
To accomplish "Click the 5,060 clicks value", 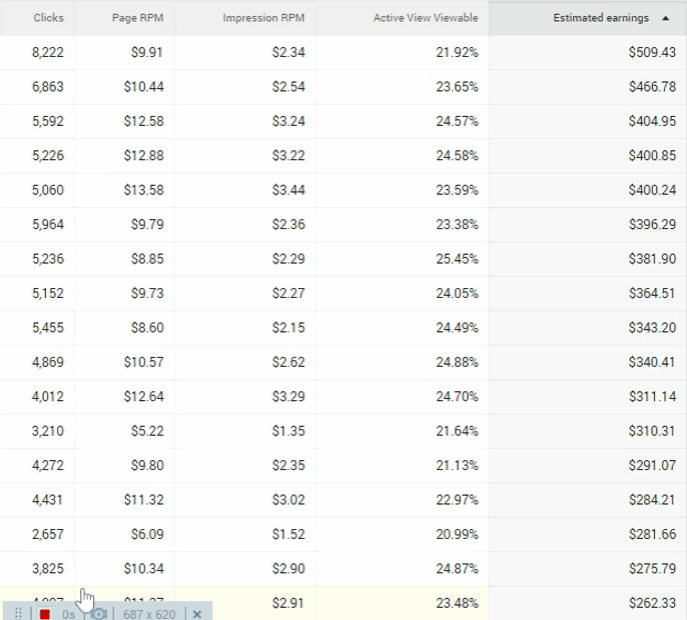I will (x=48, y=190).
